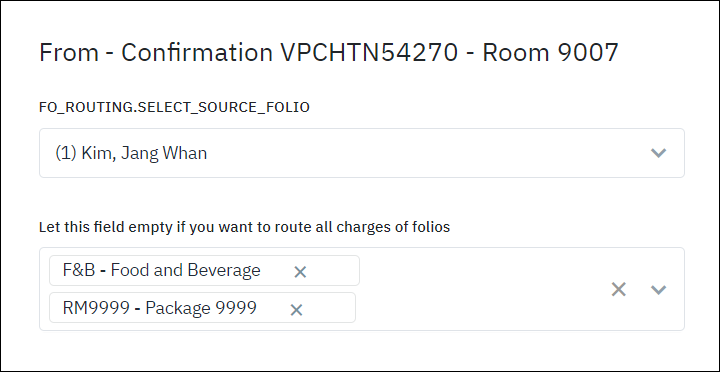Viewport: 720px width, 372px height.
Task: Clear all selected charge codes
Action: [619, 289]
